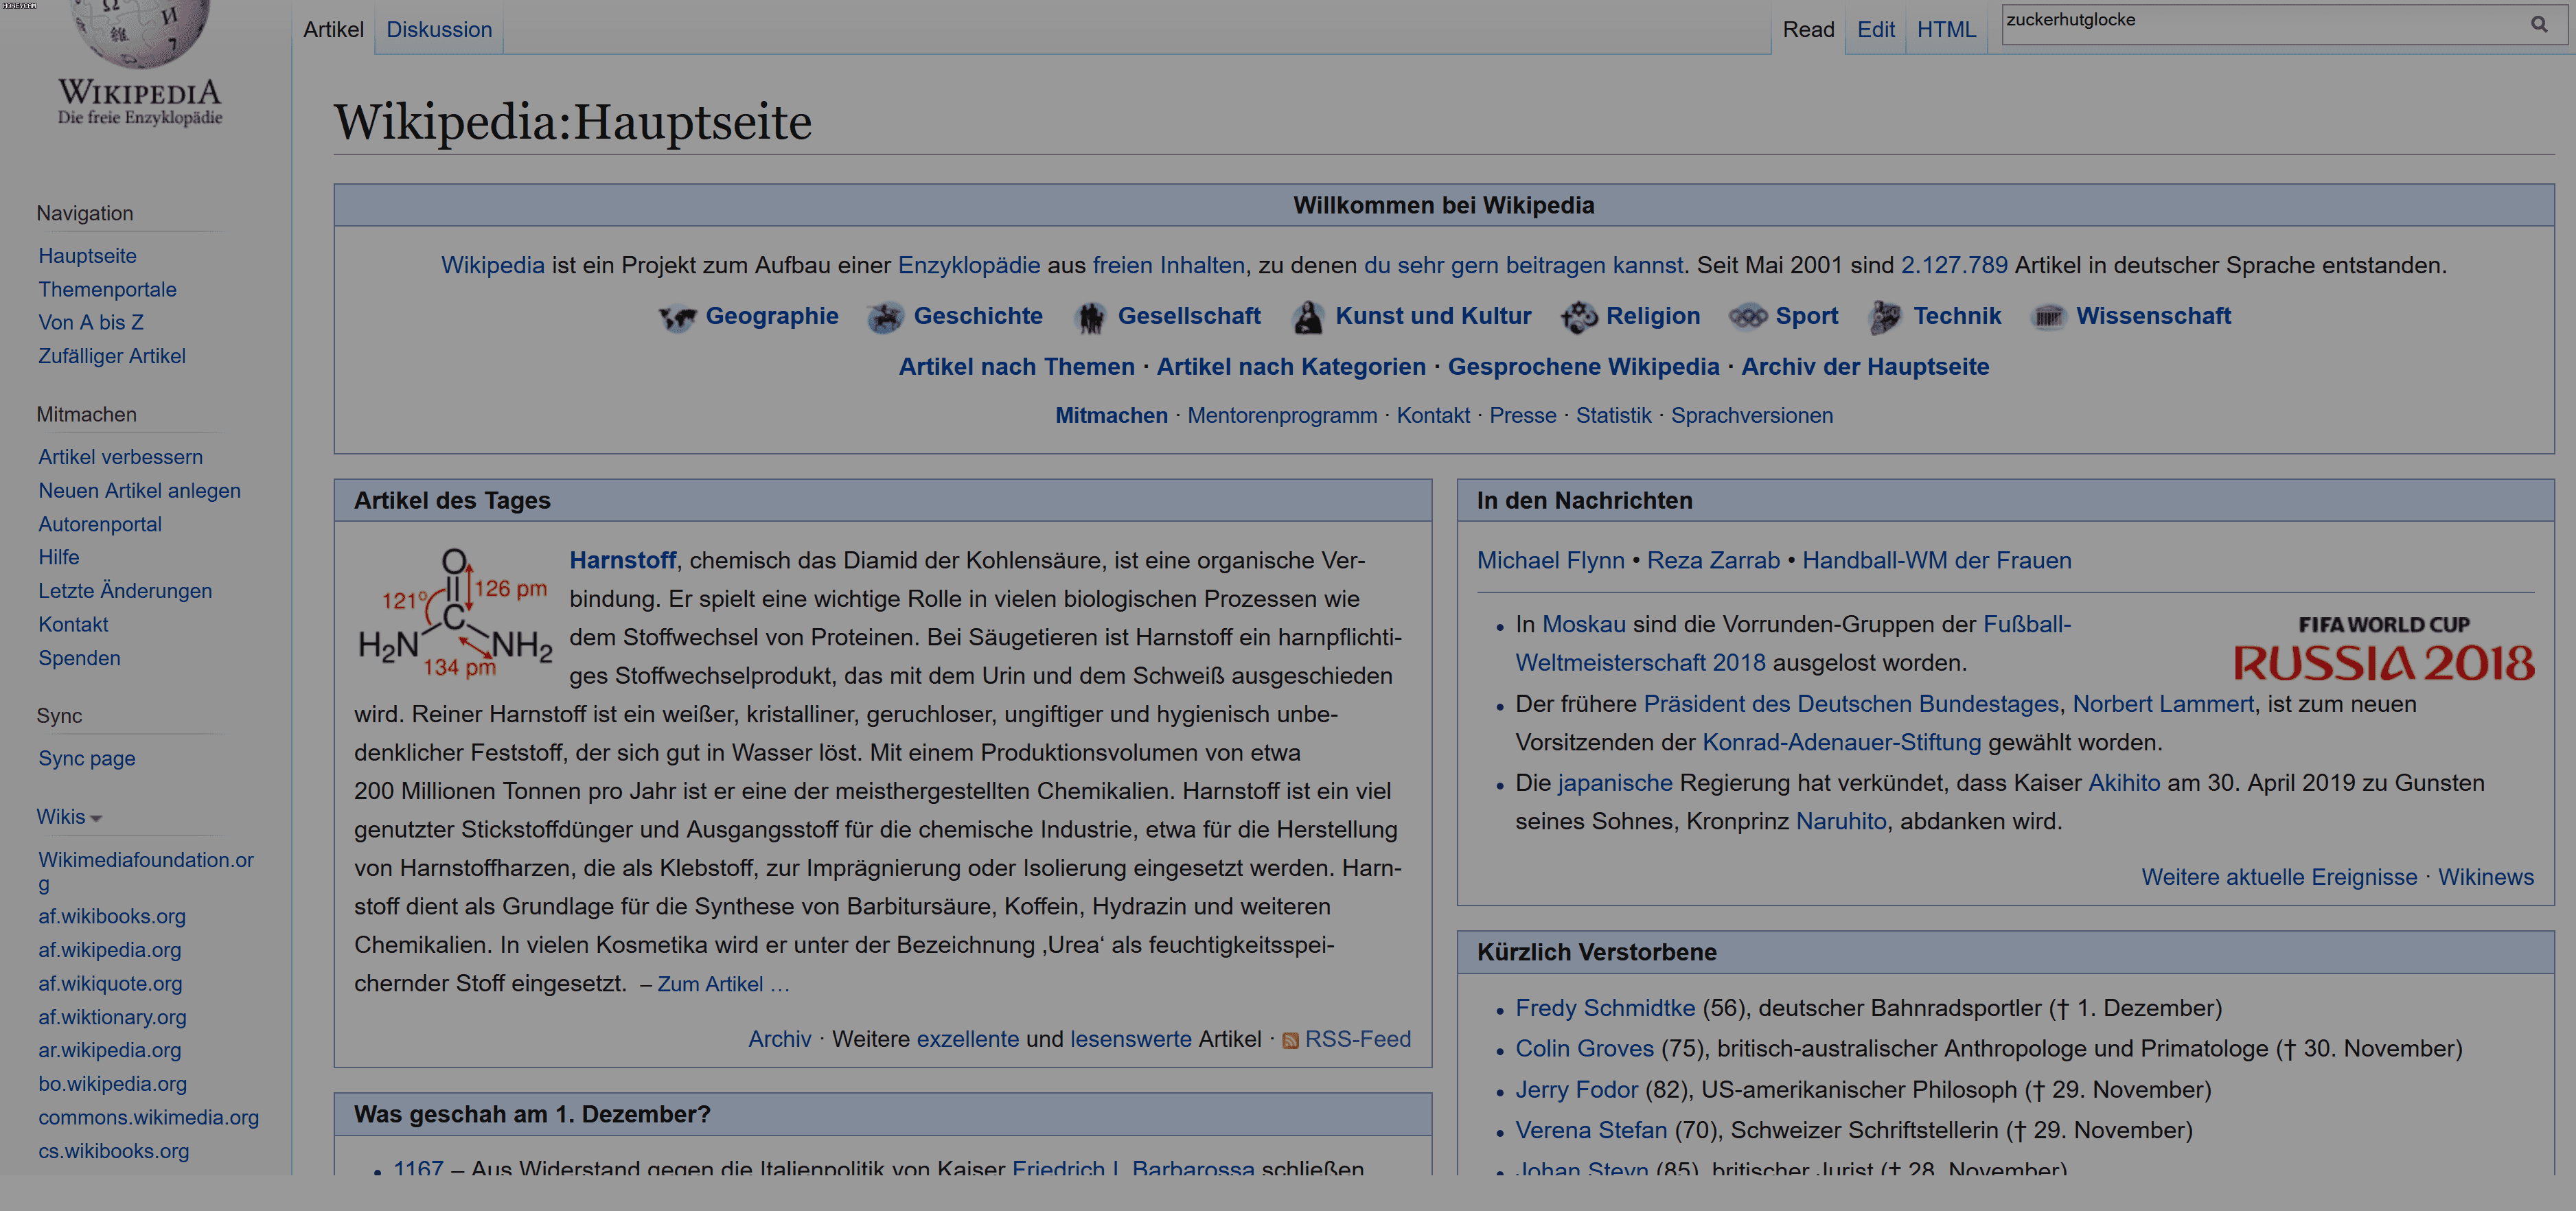This screenshot has height=1211, width=2576.
Task: Switch to the Artikel tab
Action: click(333, 30)
